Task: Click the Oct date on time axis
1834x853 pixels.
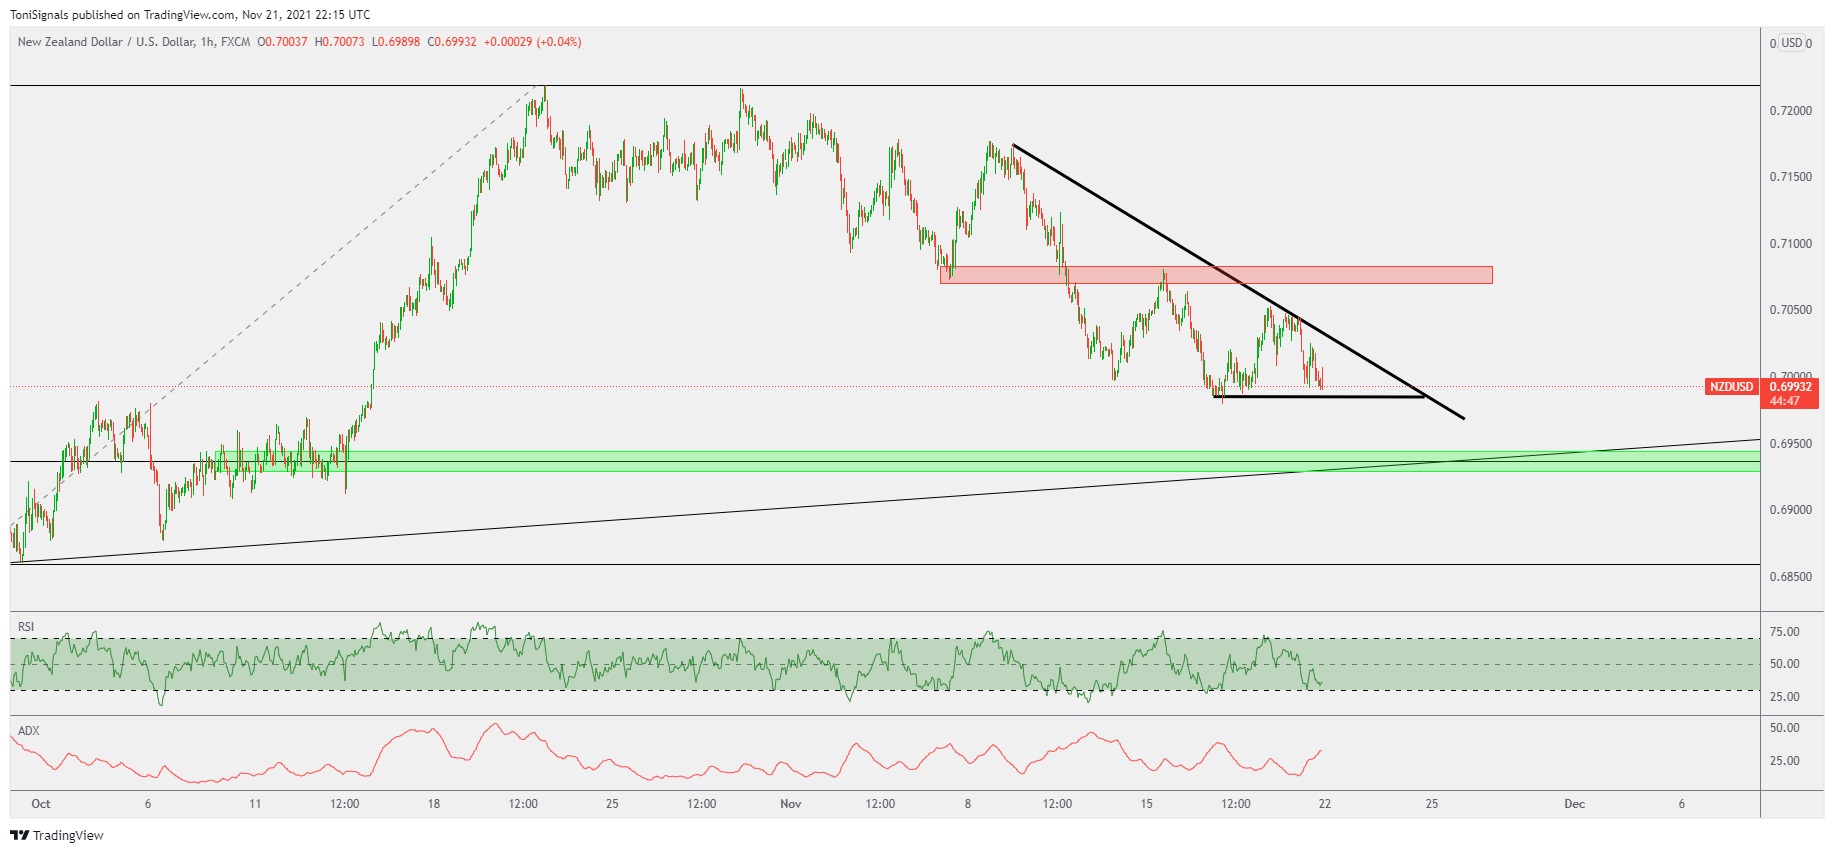Action: [x=41, y=804]
